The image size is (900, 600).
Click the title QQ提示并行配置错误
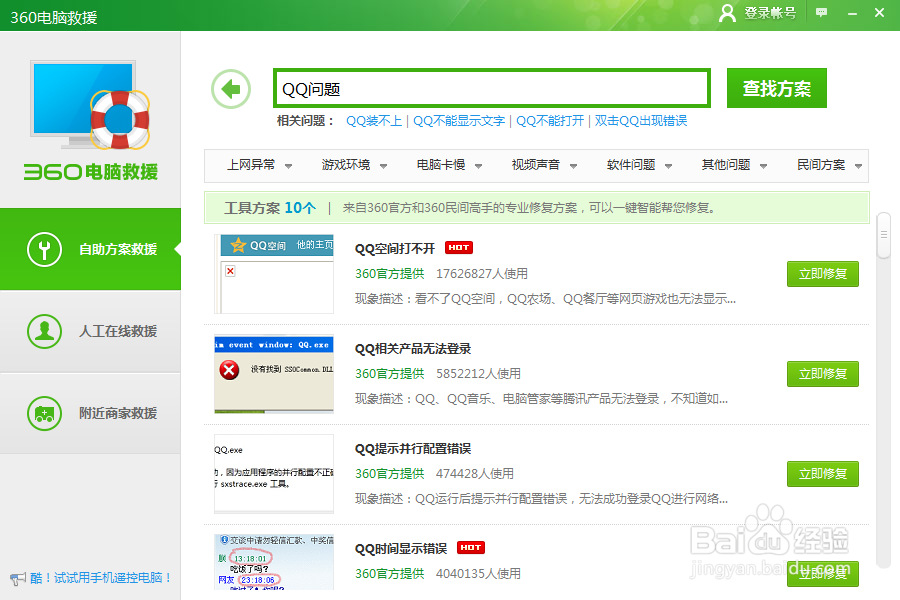(x=413, y=448)
